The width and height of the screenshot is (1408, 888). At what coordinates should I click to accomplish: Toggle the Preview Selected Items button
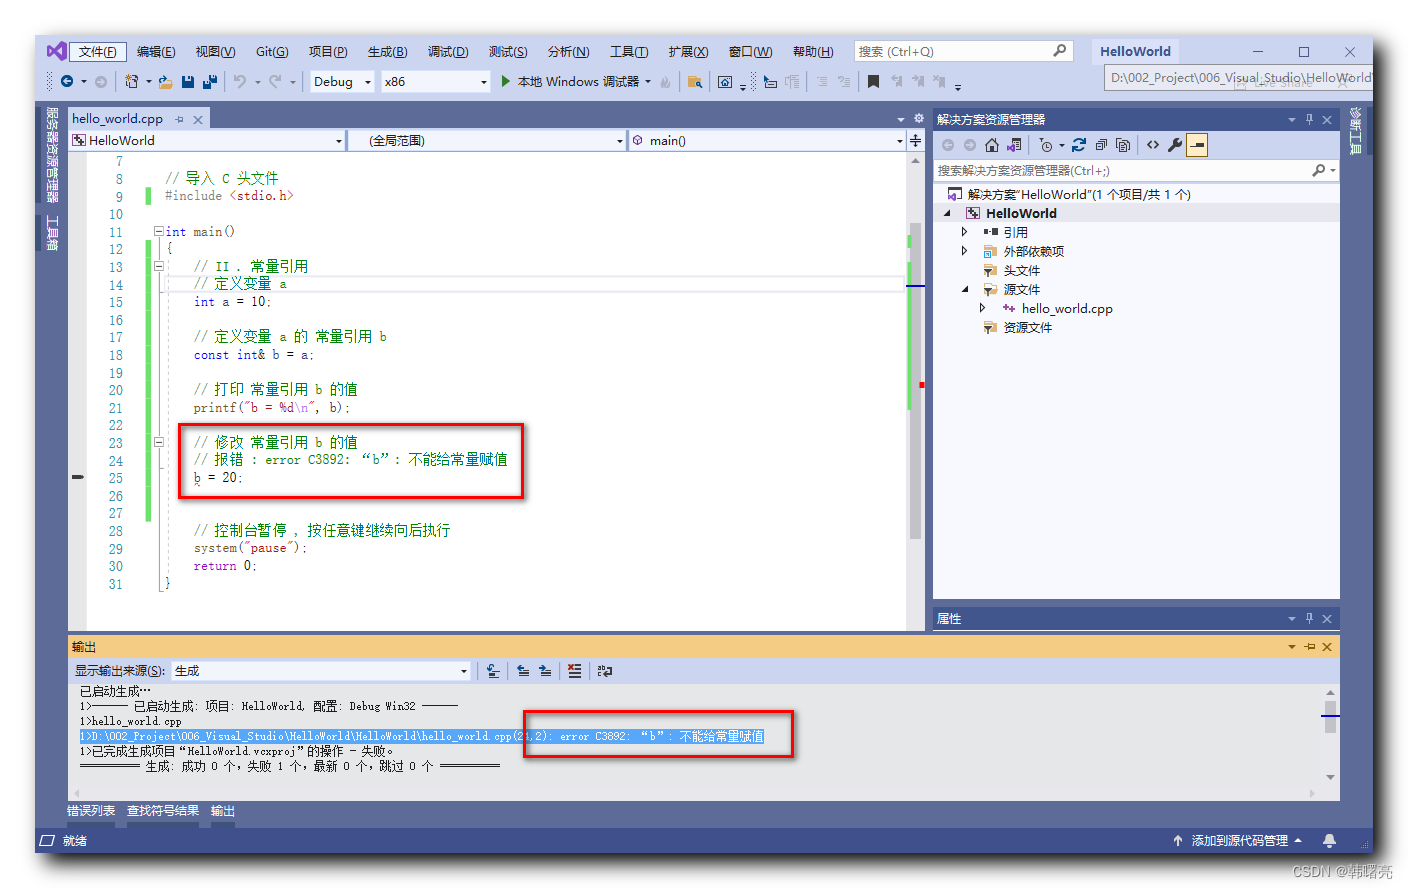click(1197, 145)
